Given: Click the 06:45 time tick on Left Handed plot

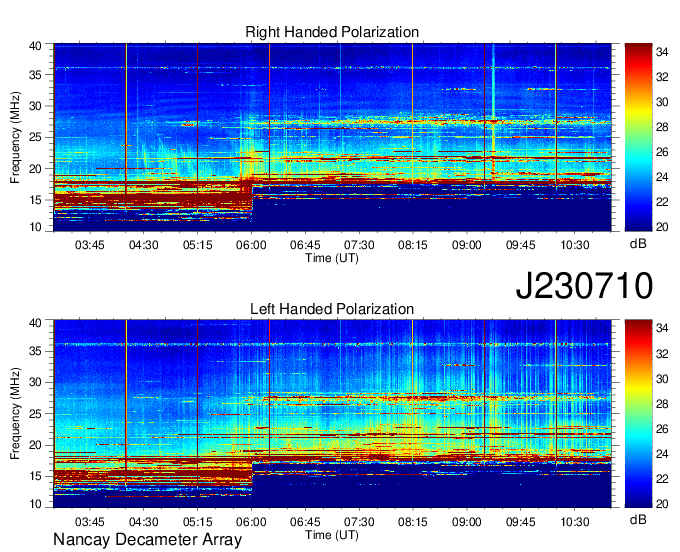Looking at the screenshot, I should point(305,522).
